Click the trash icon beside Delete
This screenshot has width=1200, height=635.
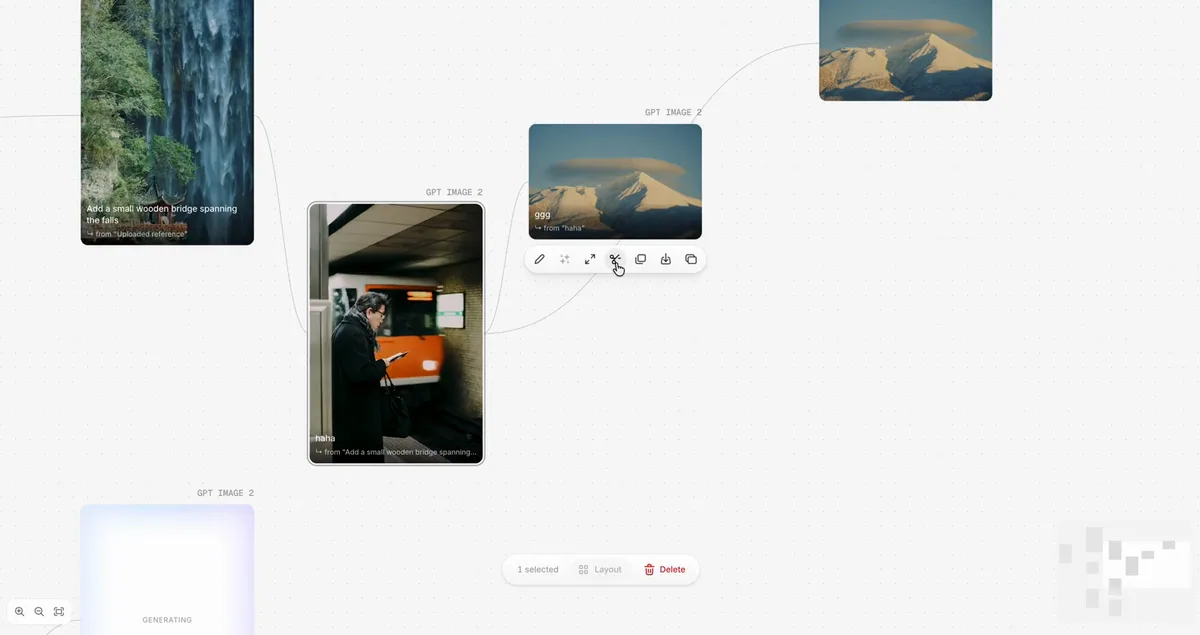[649, 570]
